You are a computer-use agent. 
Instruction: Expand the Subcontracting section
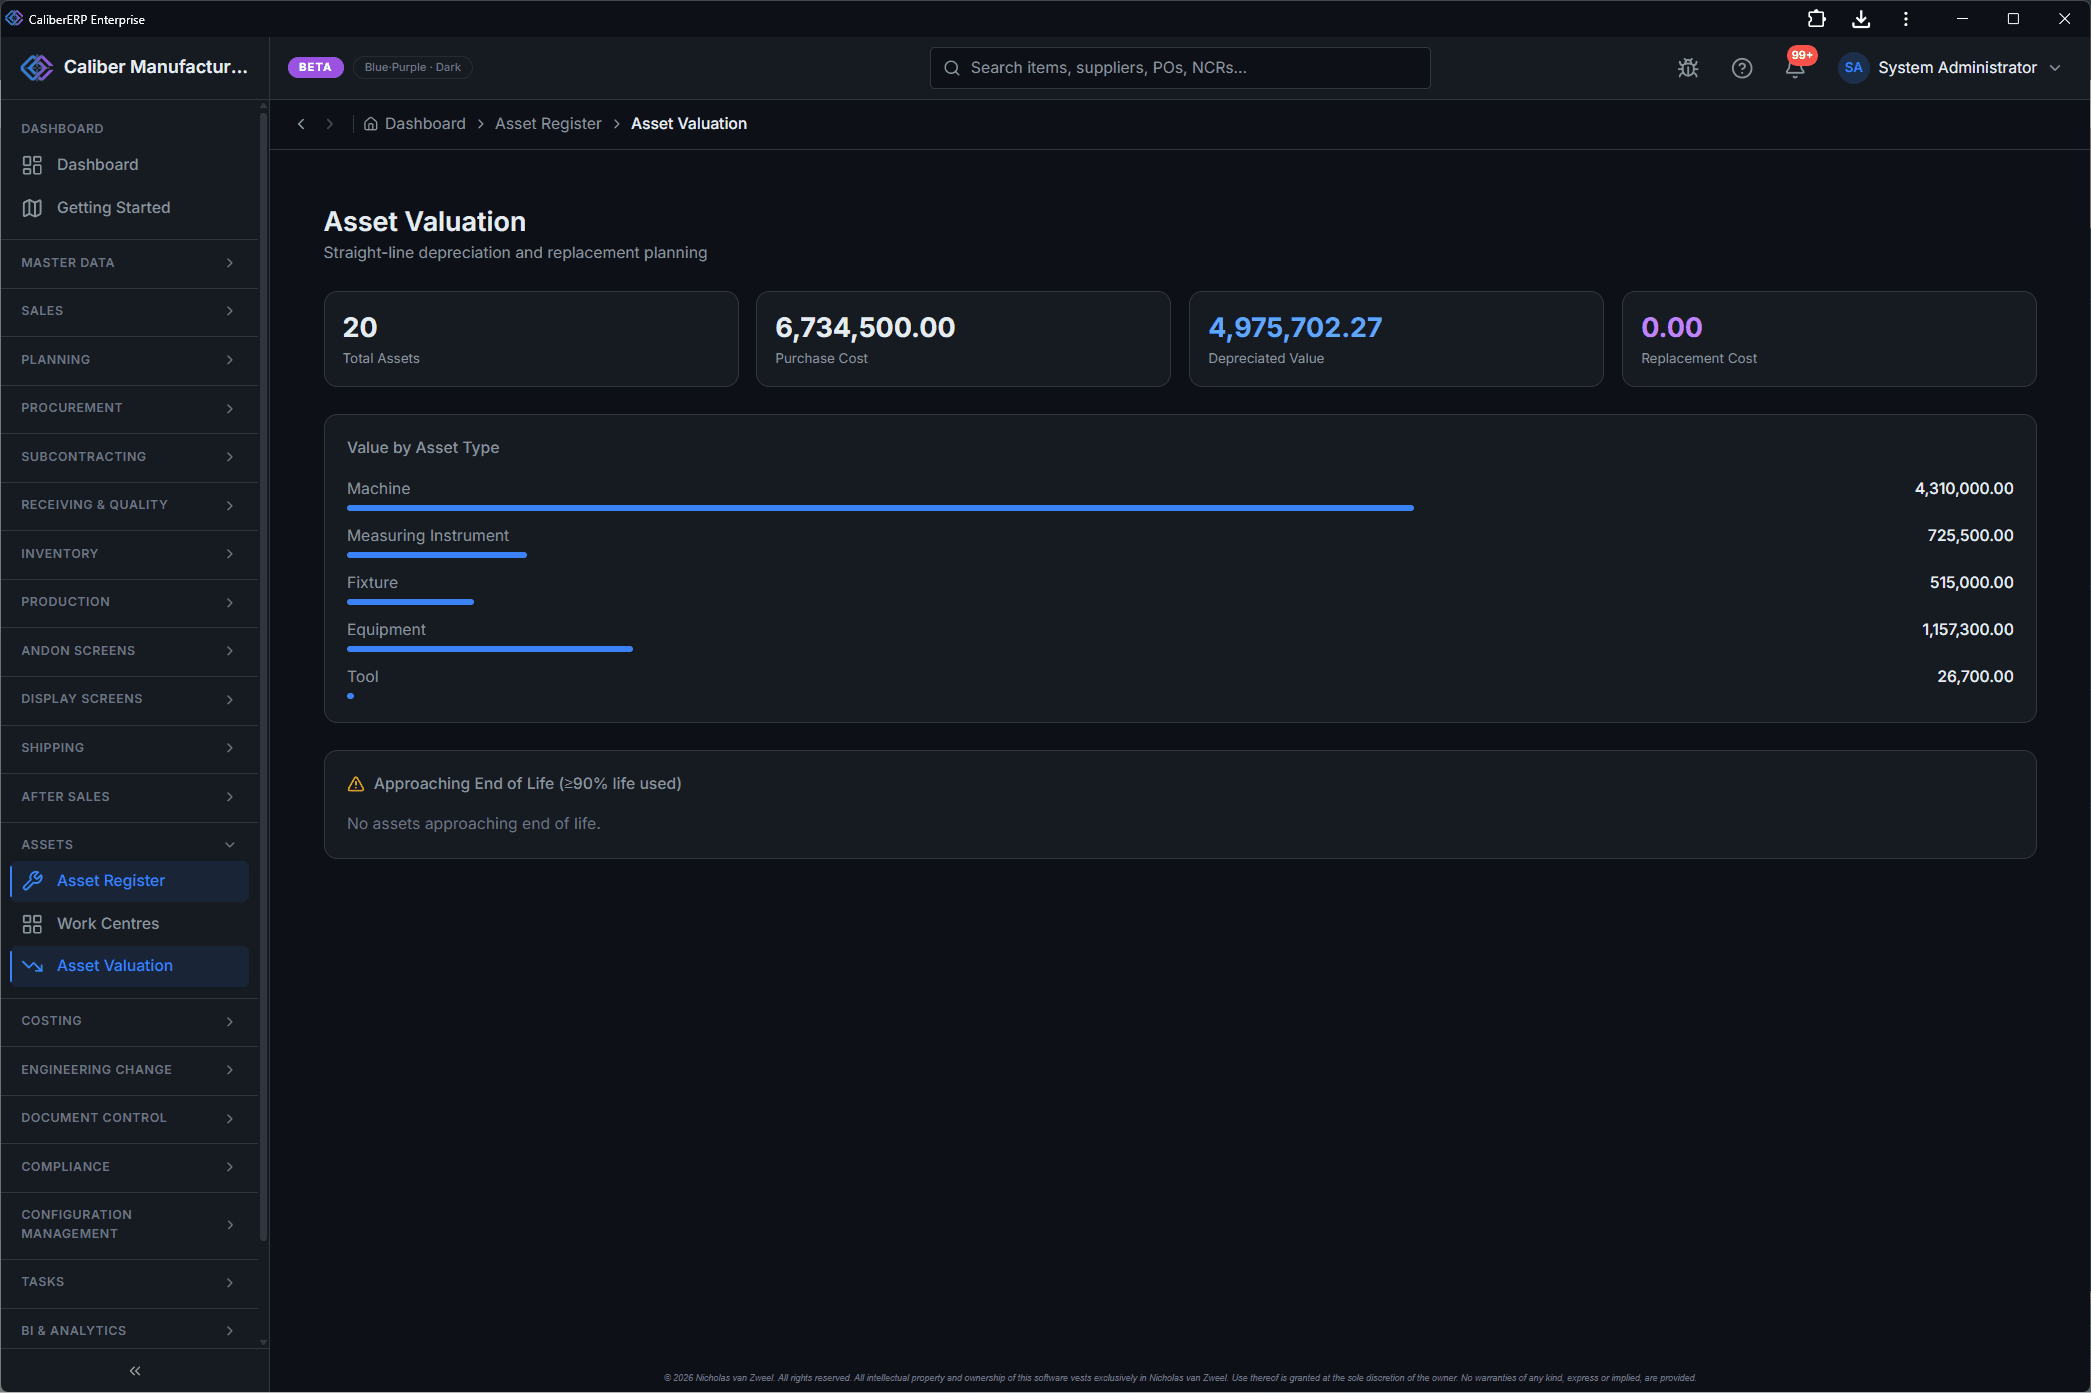129,457
